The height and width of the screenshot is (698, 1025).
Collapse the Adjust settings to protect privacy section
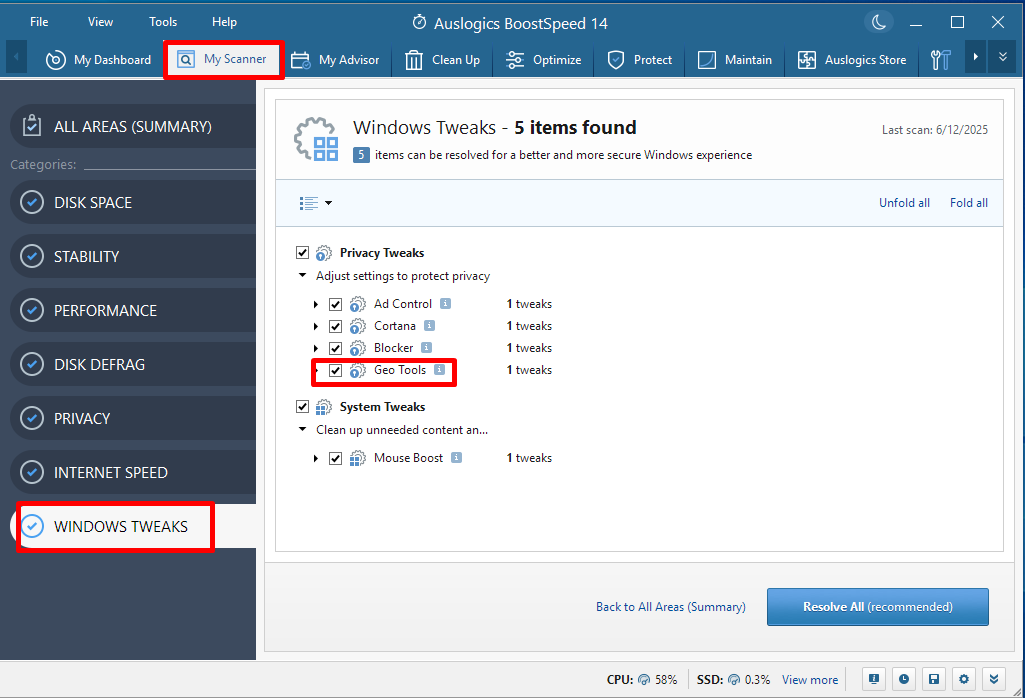click(302, 275)
